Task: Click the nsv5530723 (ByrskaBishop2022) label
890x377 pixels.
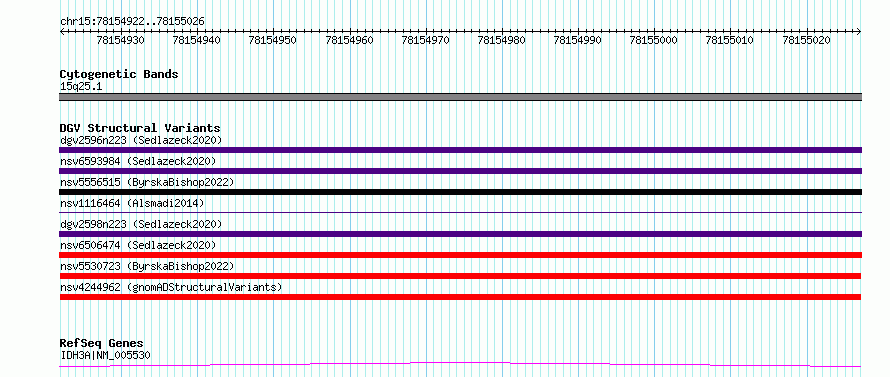Action: tap(147, 266)
